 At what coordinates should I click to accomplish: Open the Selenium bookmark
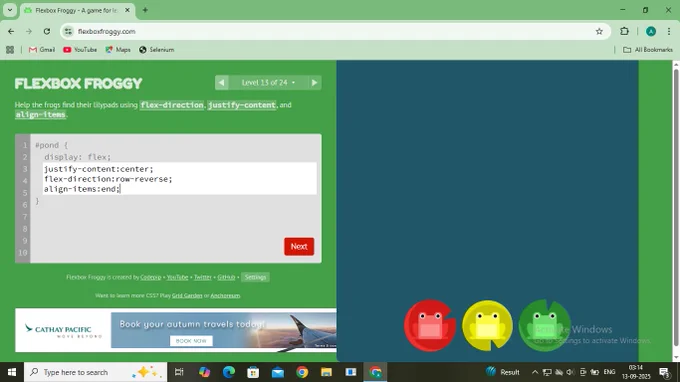pyautogui.click(x=157, y=50)
